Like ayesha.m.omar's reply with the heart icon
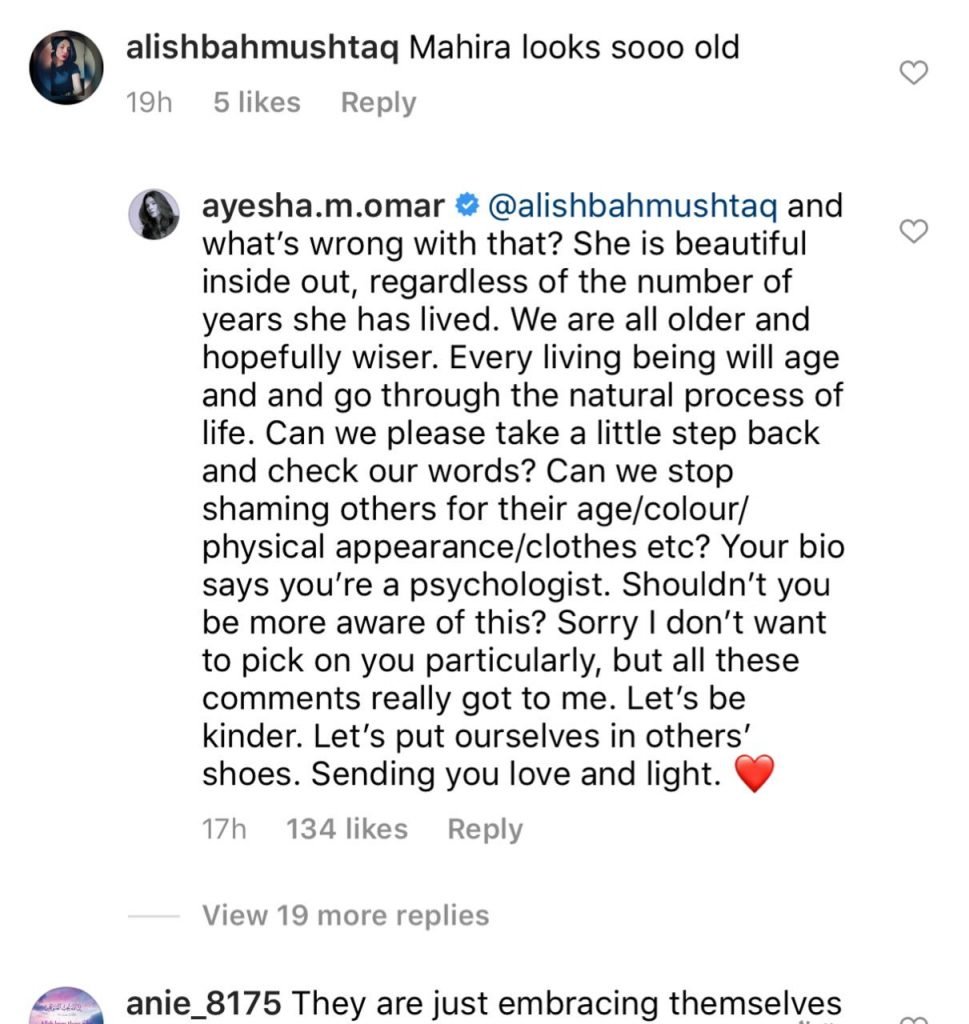The image size is (969, 1024). tap(914, 232)
